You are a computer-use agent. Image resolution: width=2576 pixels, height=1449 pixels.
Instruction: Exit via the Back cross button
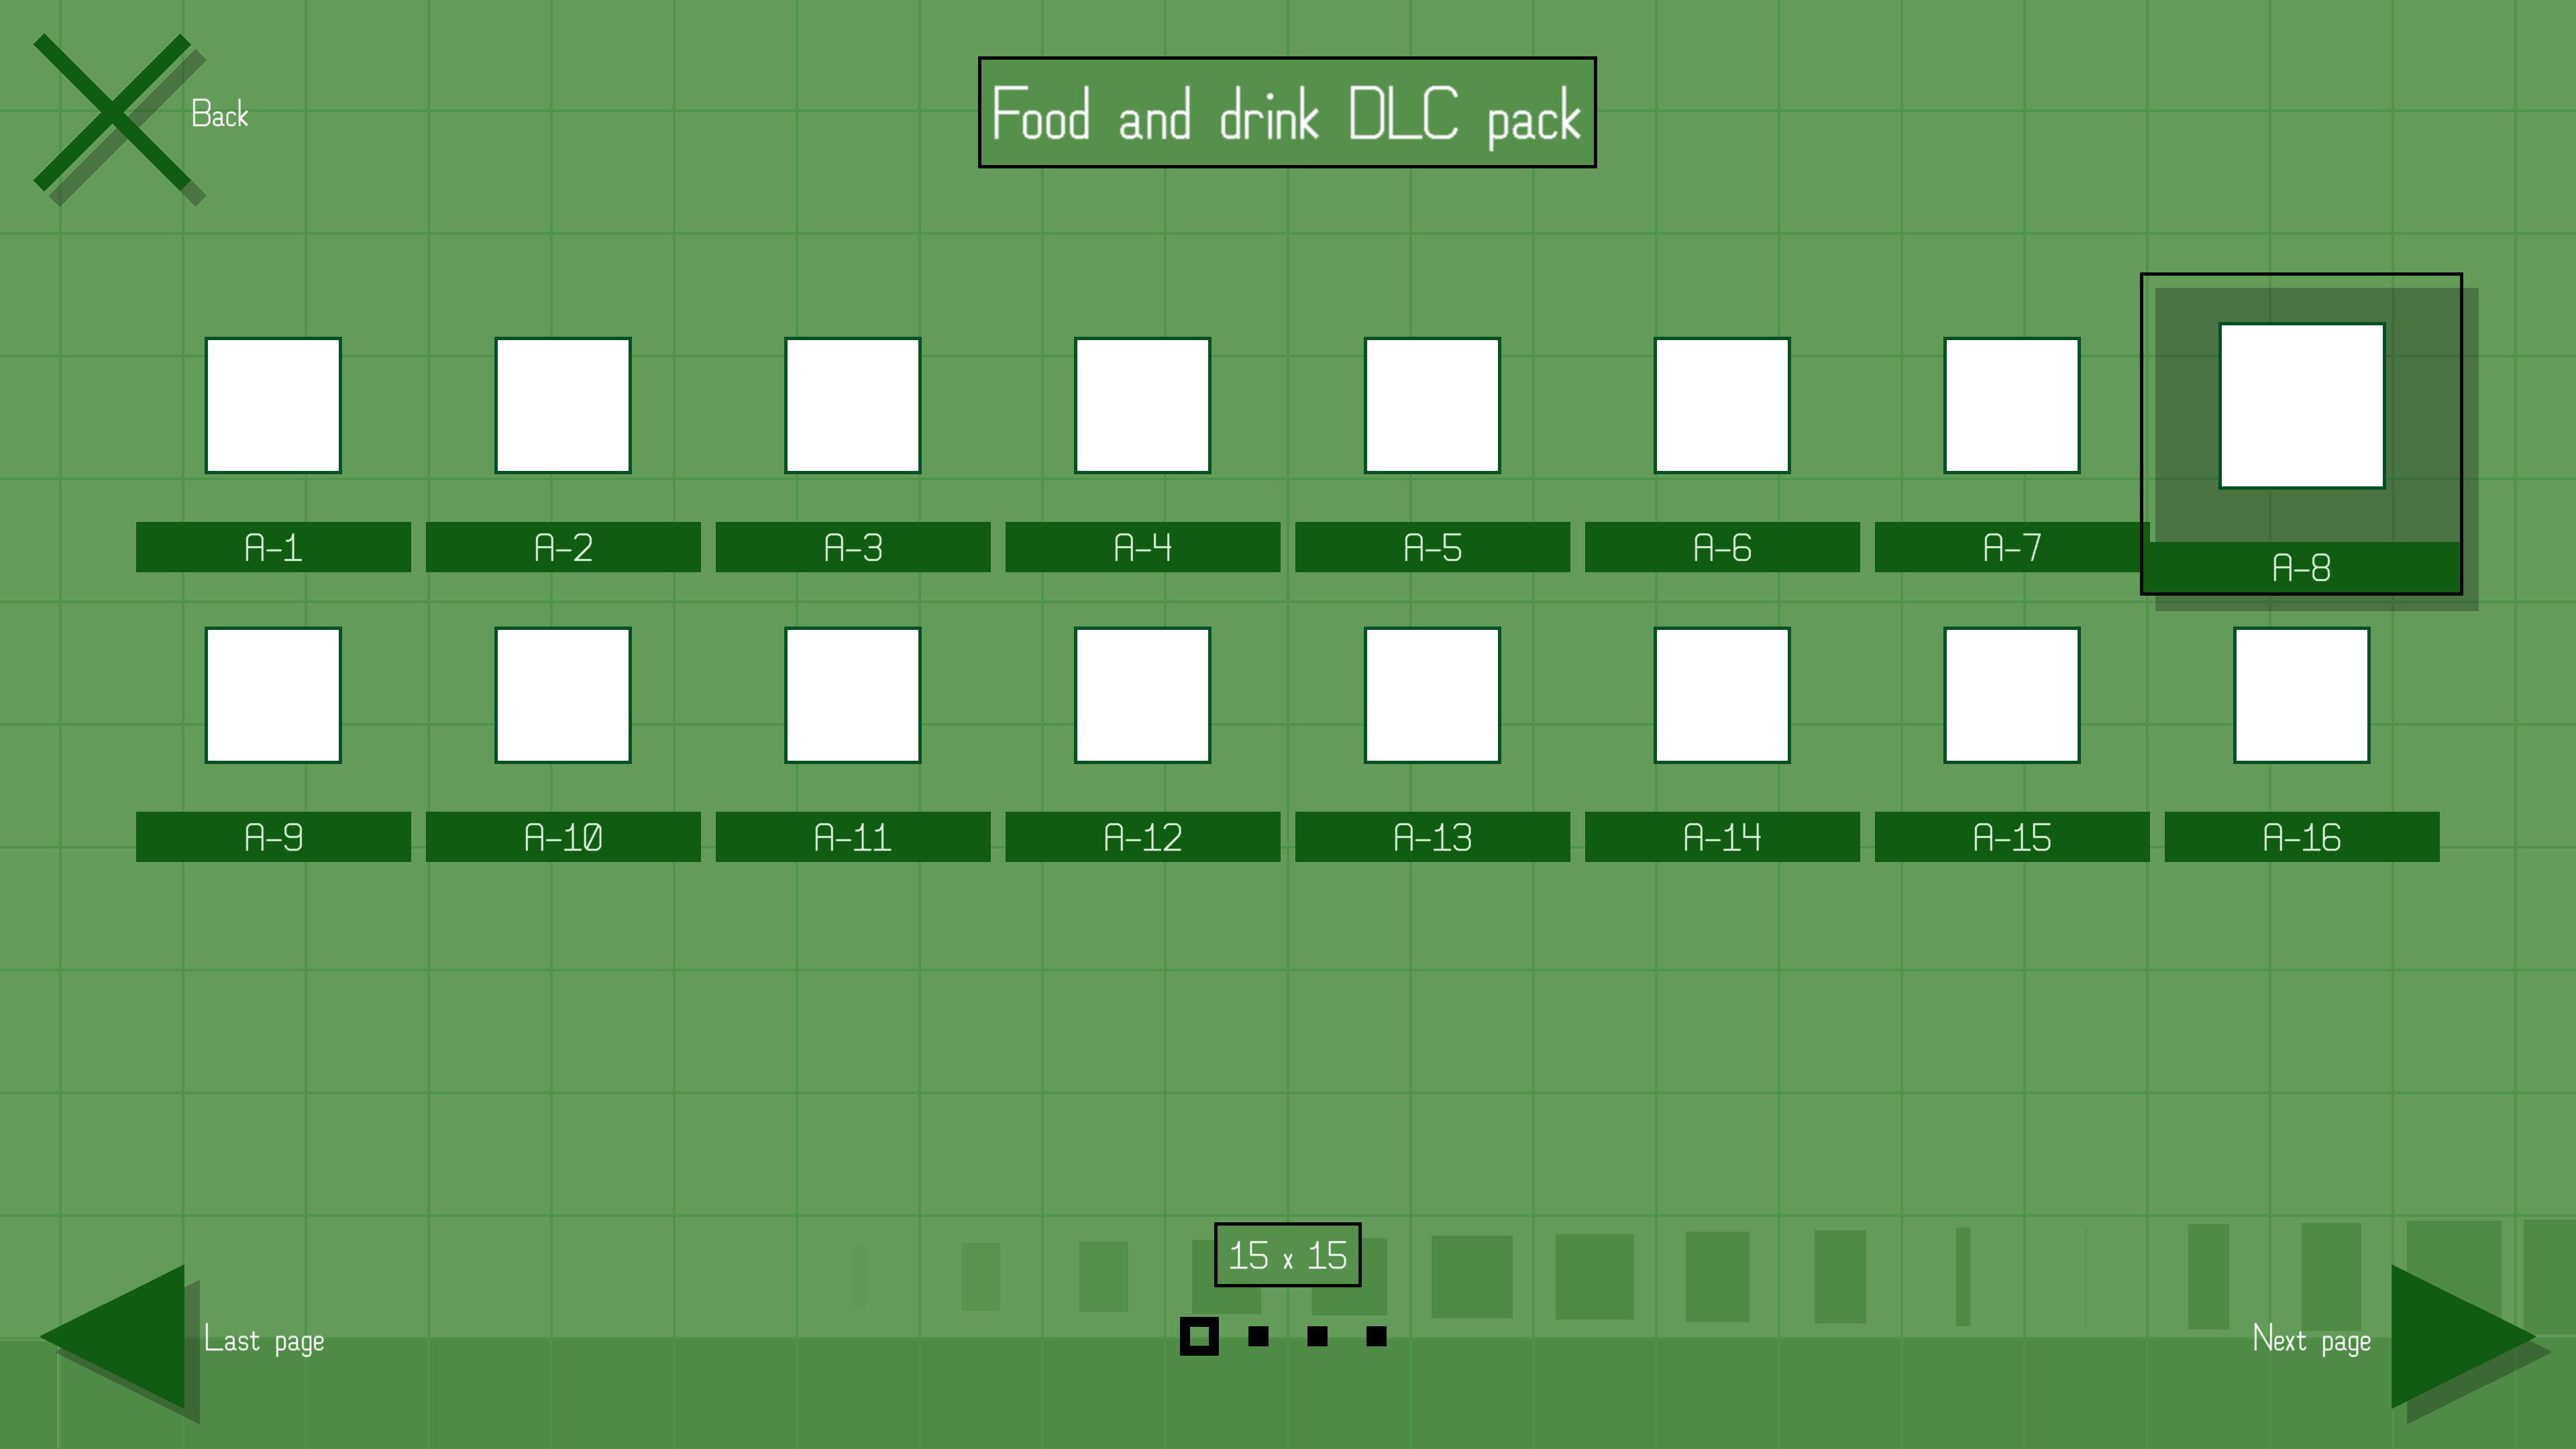pyautogui.click(x=115, y=113)
